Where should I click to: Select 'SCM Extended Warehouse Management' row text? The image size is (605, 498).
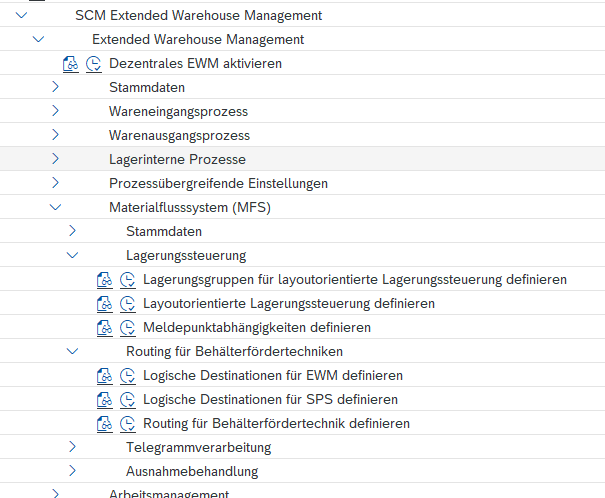[198, 15]
